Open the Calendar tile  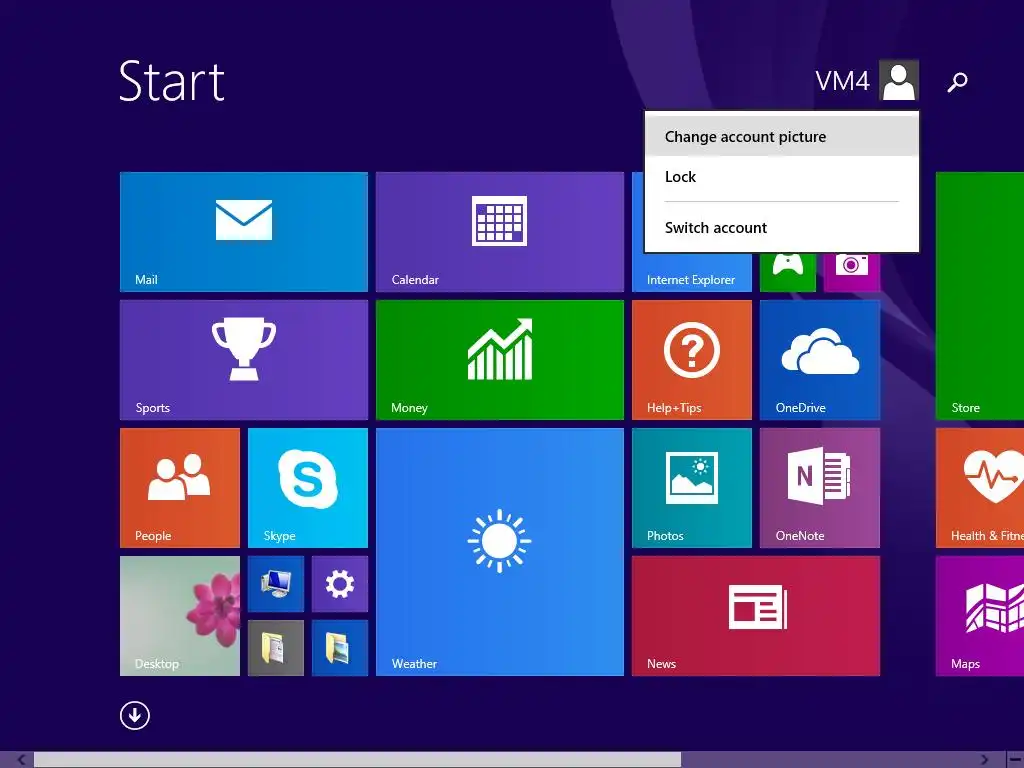pos(500,232)
